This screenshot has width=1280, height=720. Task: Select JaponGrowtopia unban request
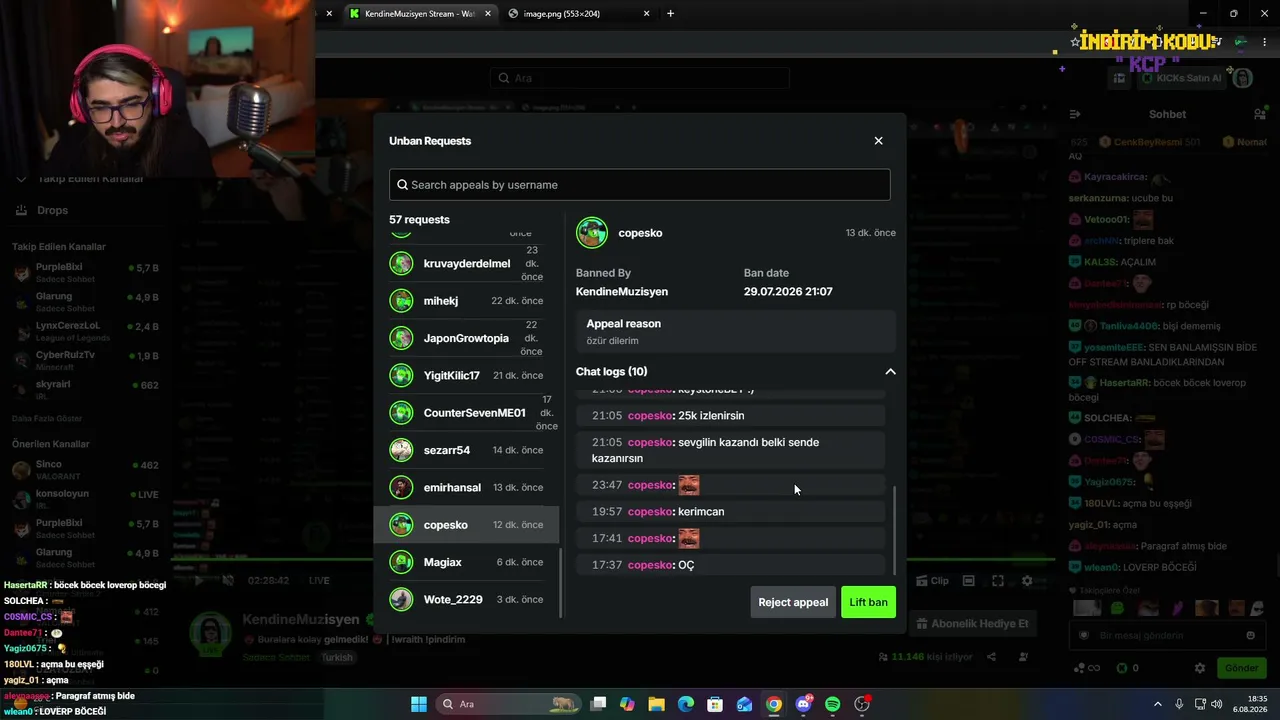pyautogui.click(x=466, y=338)
